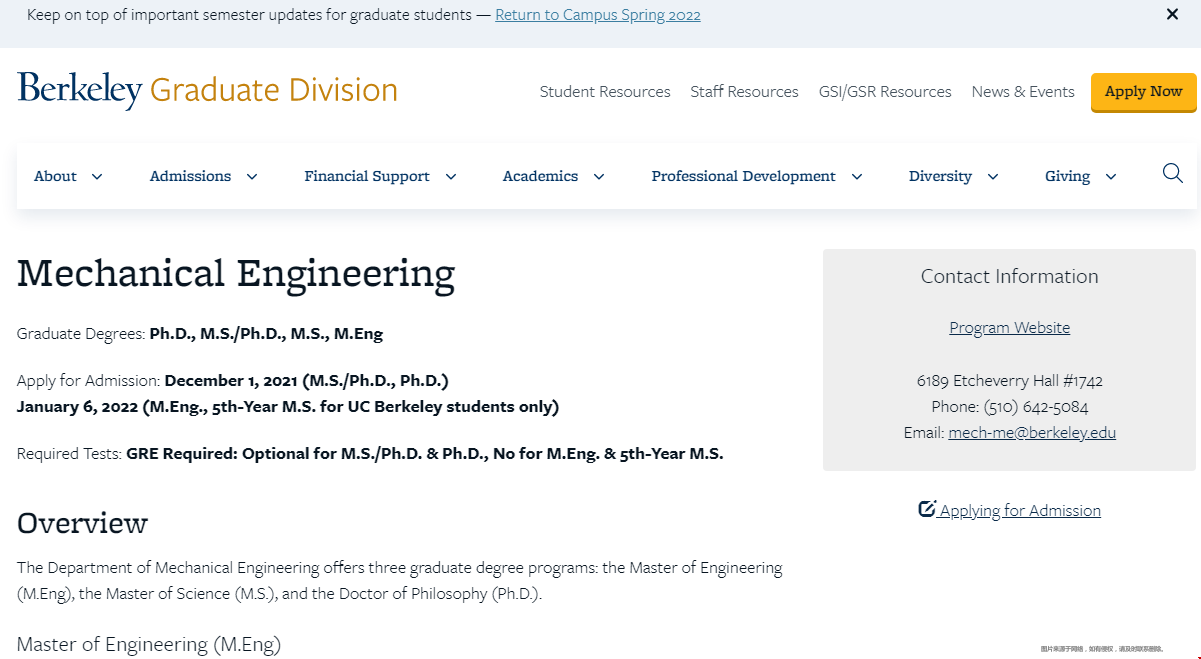Expand the Admissions menu chevron
Image resolution: width=1201 pixels, height=659 pixels.
[252, 177]
